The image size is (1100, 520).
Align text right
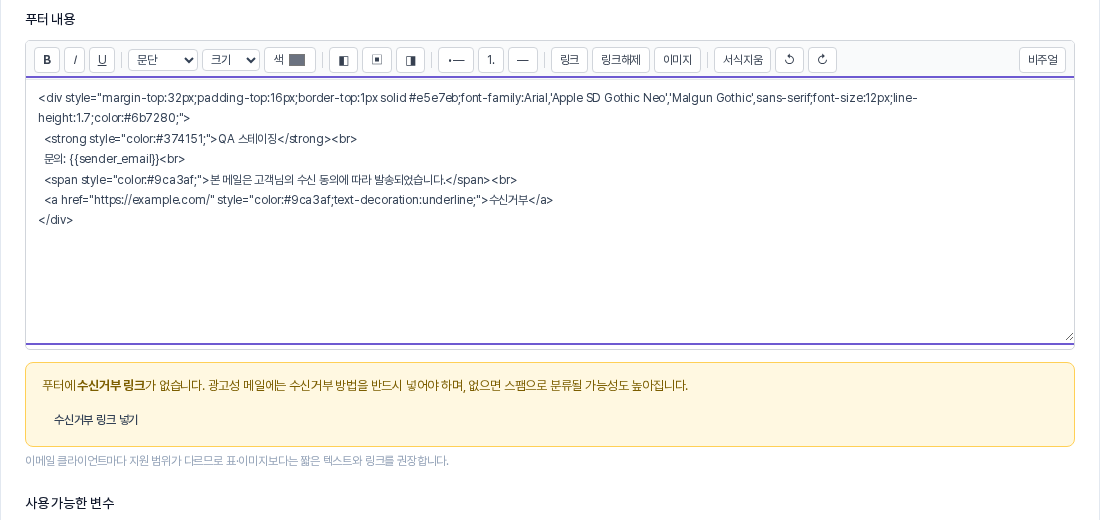(x=410, y=60)
